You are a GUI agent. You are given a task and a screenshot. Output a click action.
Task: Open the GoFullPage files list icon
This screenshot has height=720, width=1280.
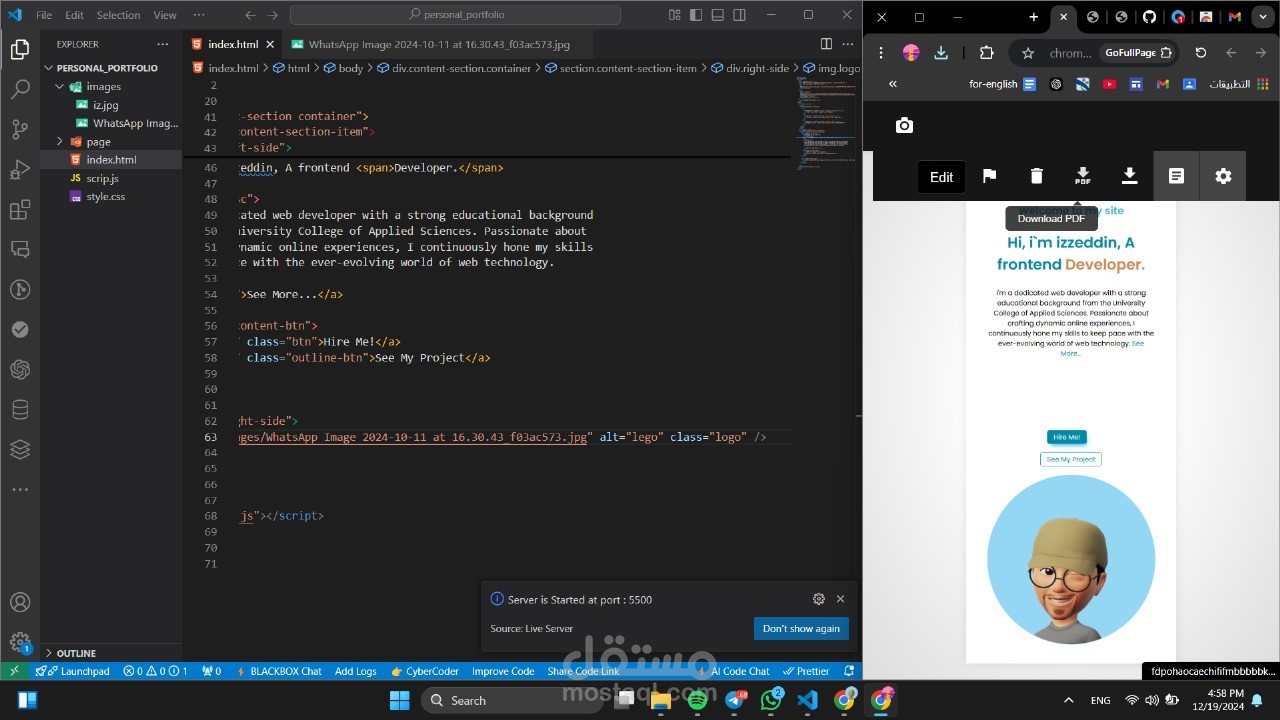1176,176
